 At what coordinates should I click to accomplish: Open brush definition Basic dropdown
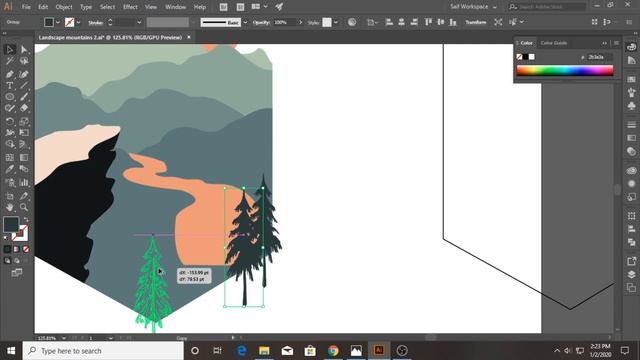coord(245,22)
